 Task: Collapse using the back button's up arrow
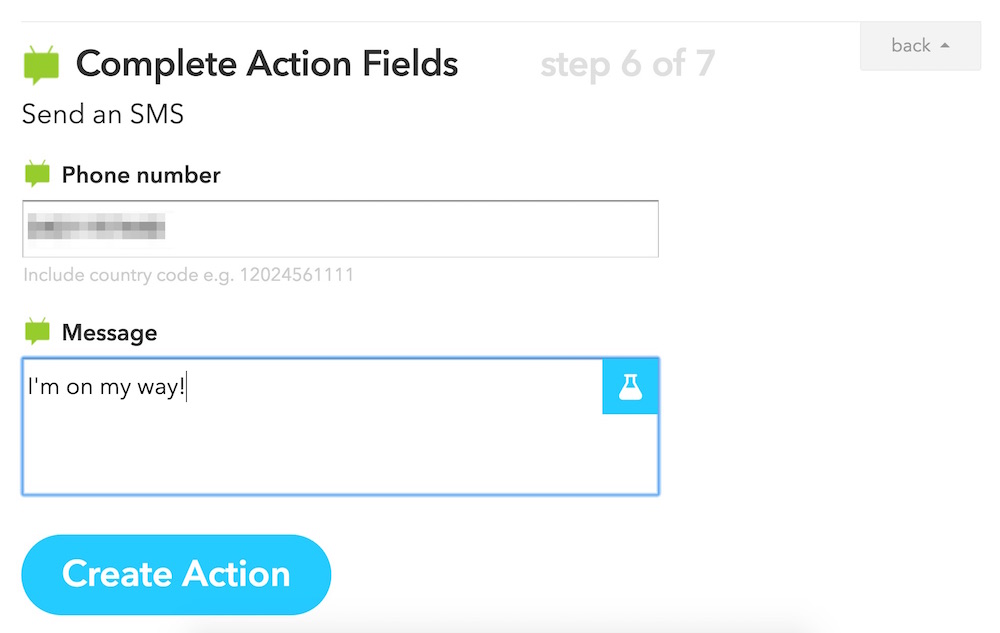[945, 45]
